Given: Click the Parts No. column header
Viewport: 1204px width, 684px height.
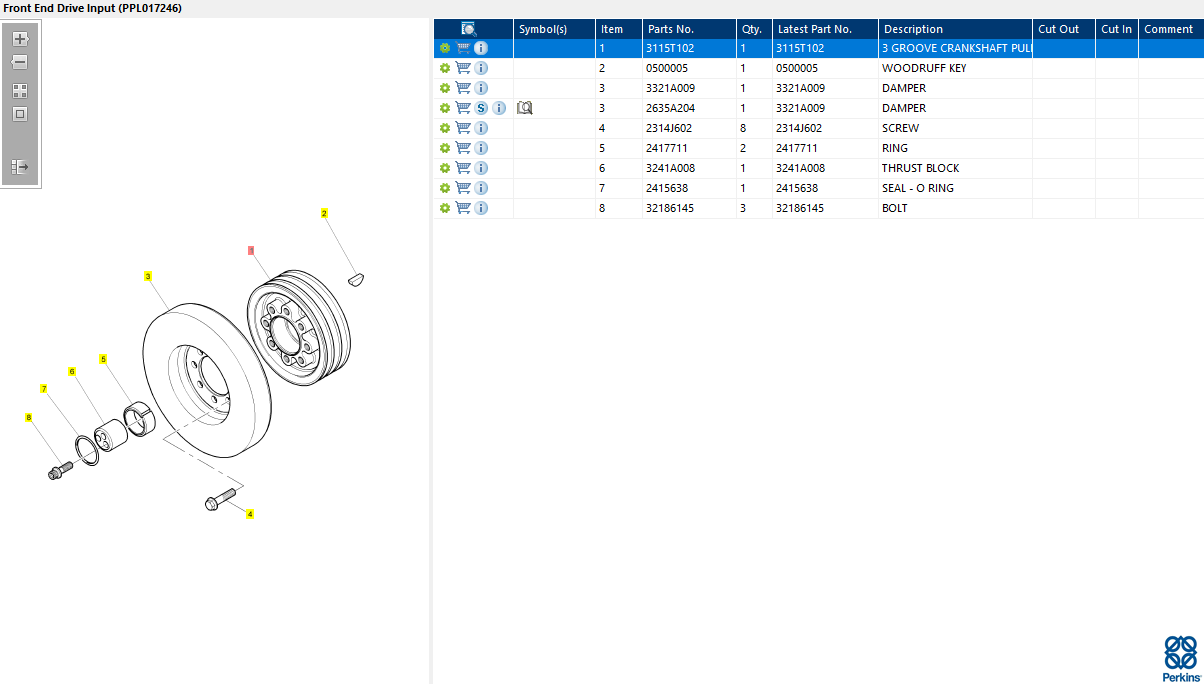Looking at the screenshot, I should pos(689,29).
